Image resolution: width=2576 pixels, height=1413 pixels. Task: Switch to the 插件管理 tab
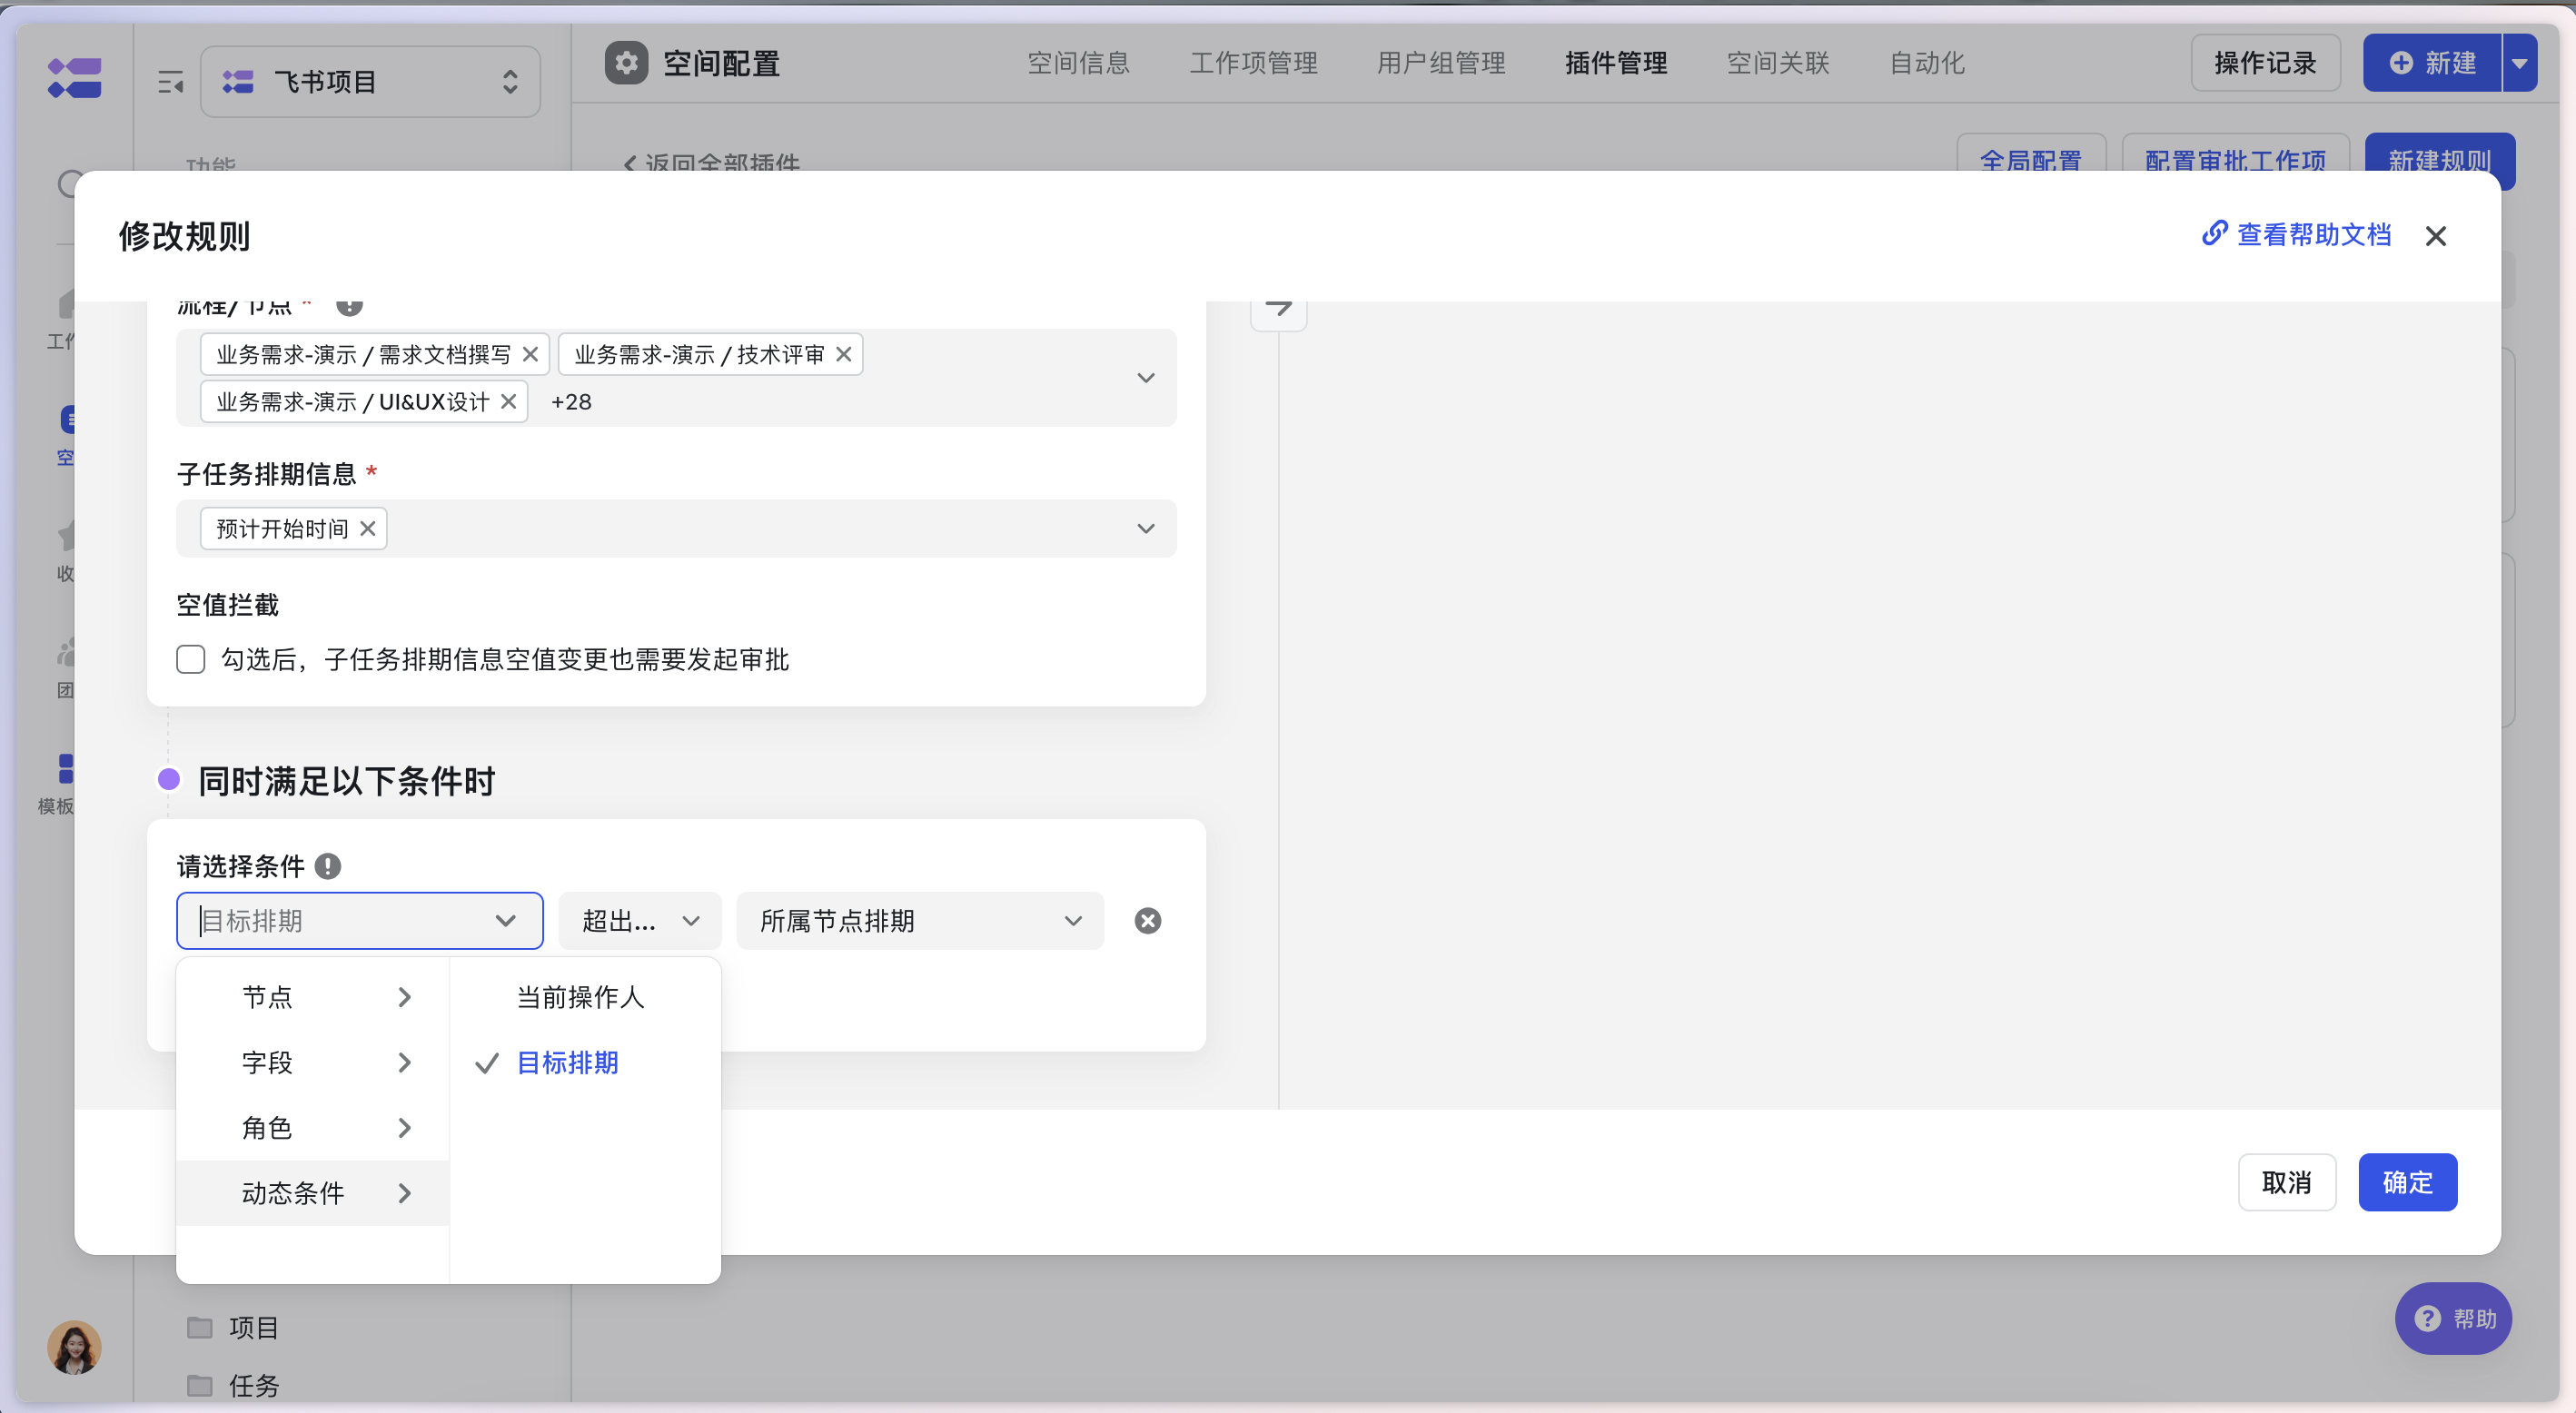pos(1616,63)
